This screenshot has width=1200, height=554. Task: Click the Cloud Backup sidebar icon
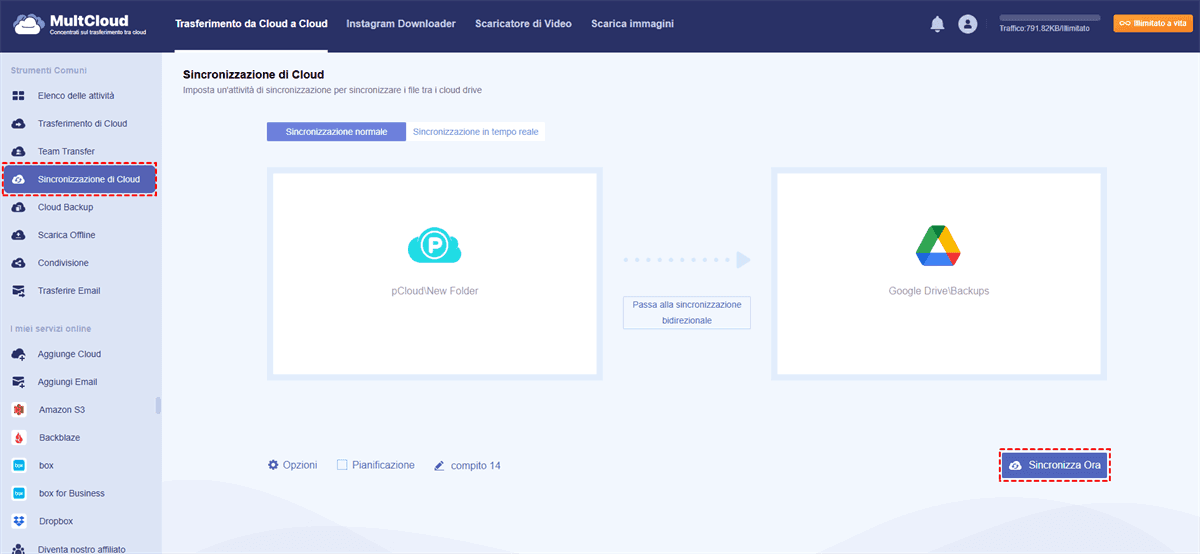(x=18, y=208)
